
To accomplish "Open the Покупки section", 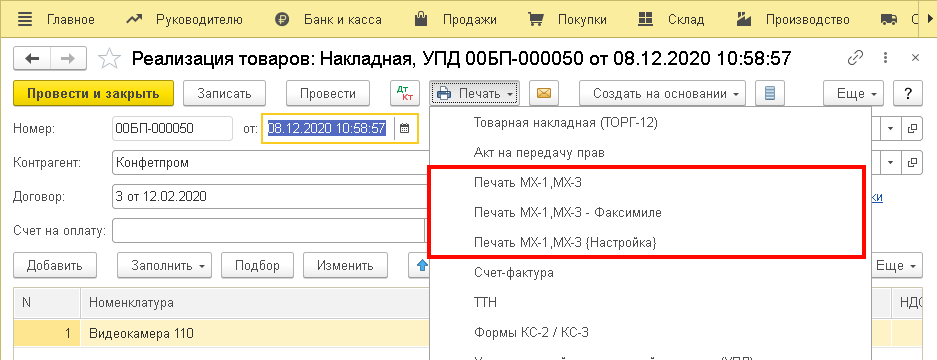I will pyautogui.click(x=582, y=19).
